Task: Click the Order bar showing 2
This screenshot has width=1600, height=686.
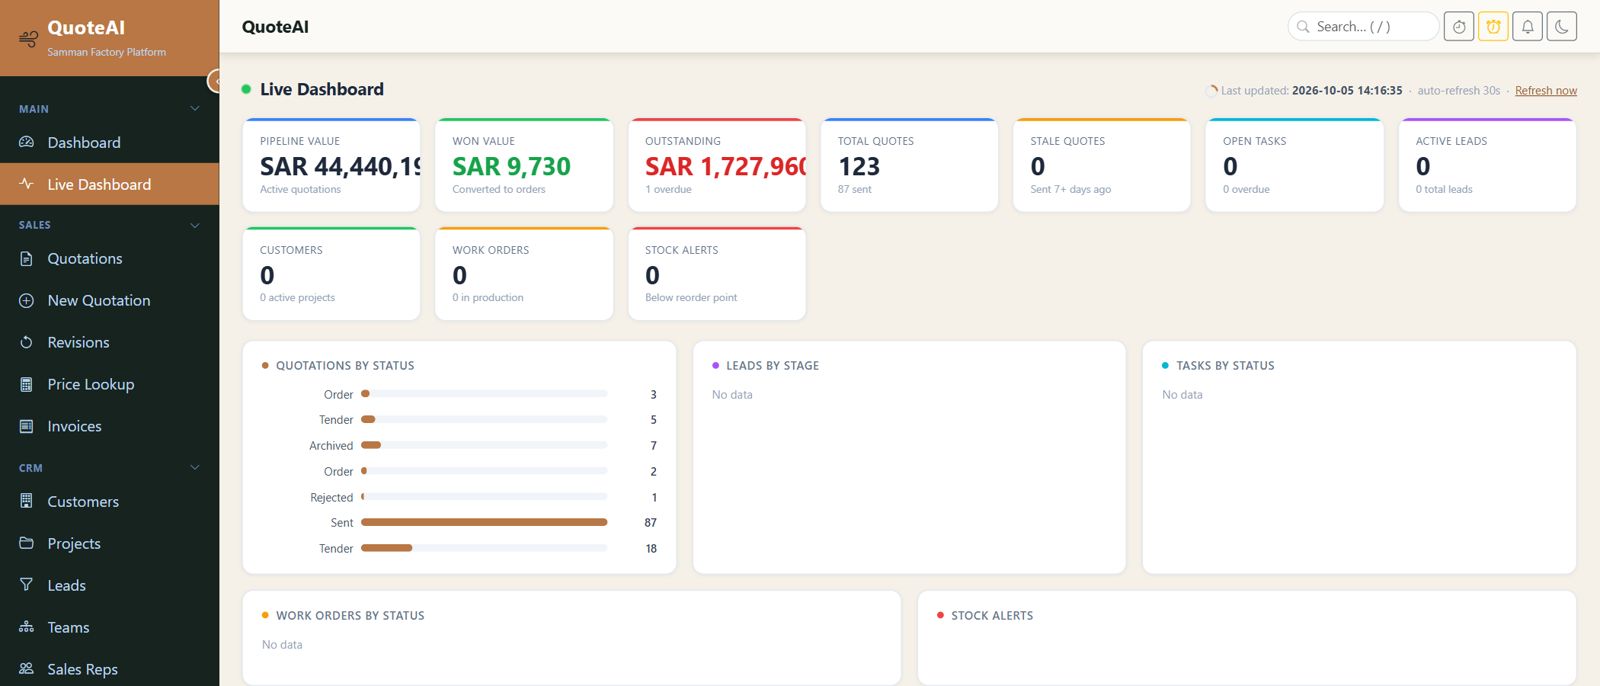Action: (x=364, y=471)
